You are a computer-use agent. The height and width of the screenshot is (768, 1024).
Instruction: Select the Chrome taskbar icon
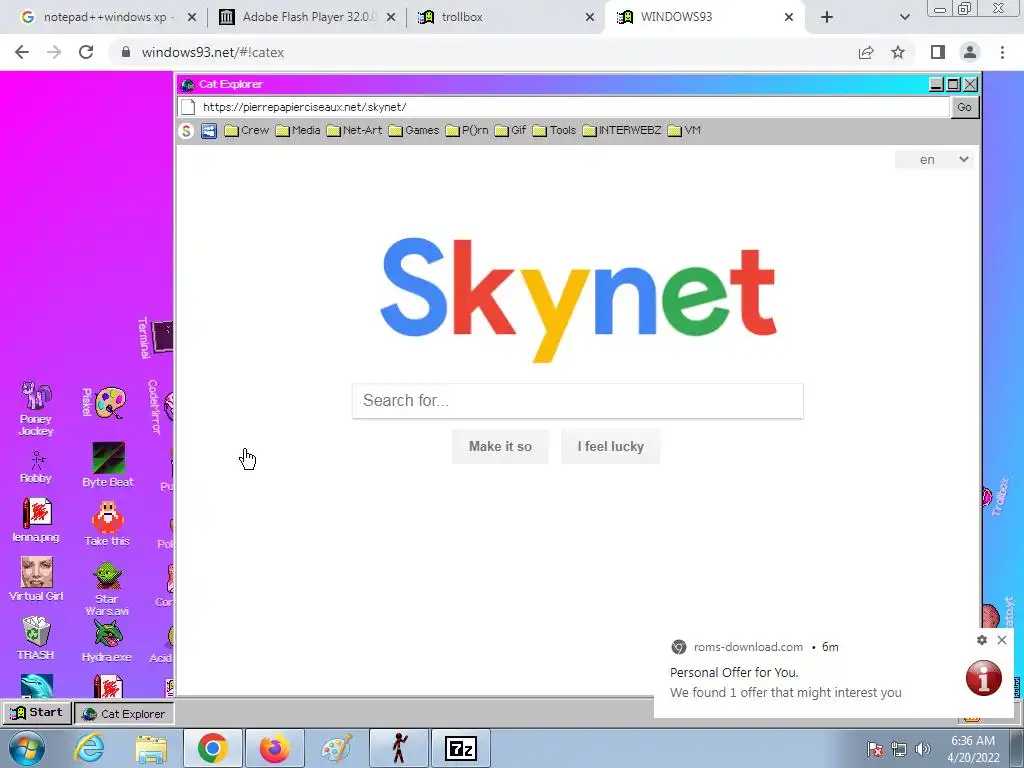(213, 748)
